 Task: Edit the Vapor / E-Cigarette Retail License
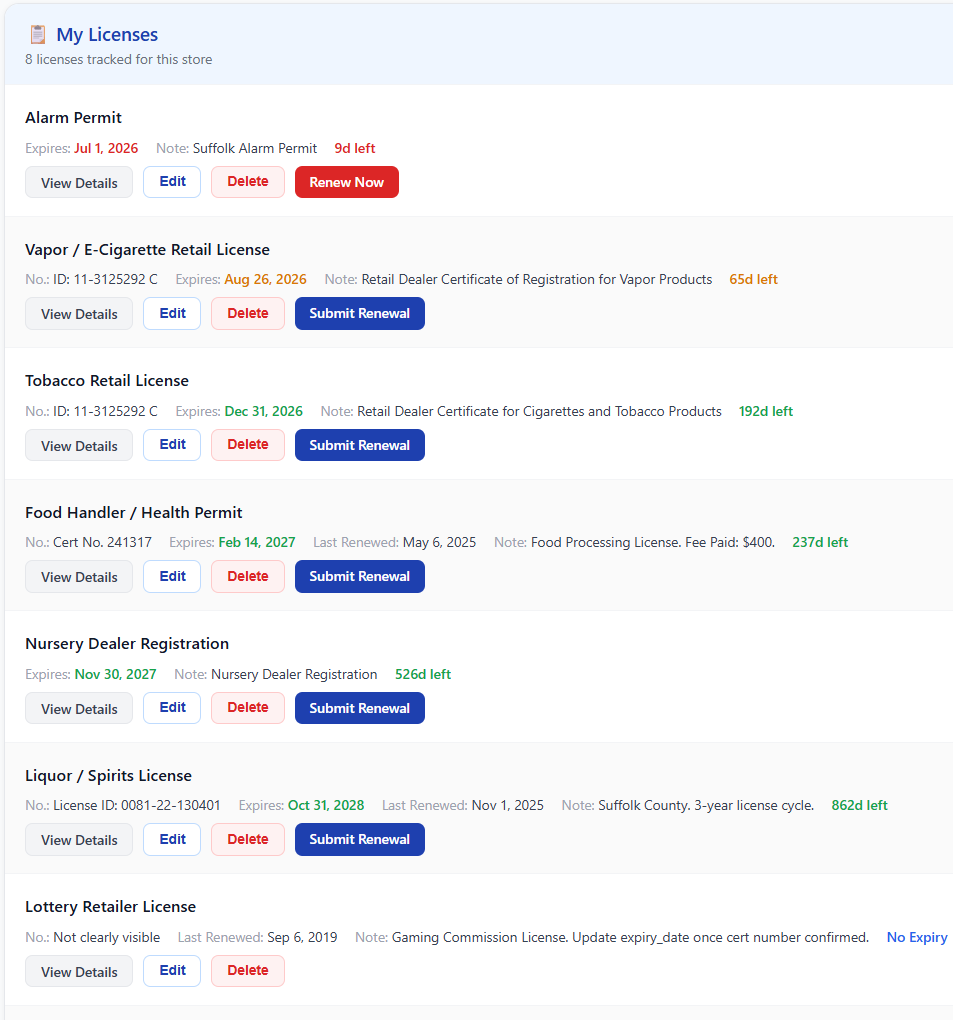172,314
